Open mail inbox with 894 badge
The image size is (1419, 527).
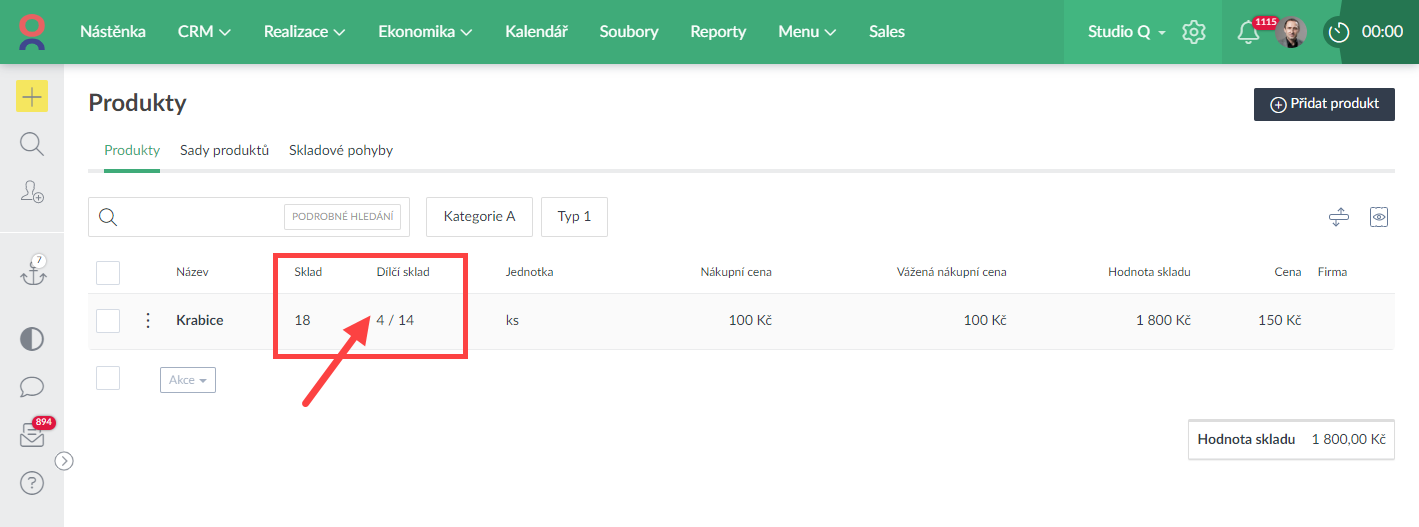pos(32,436)
